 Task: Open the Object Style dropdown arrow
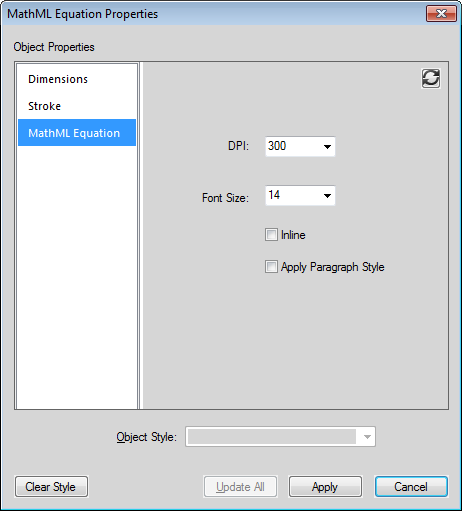[367, 437]
